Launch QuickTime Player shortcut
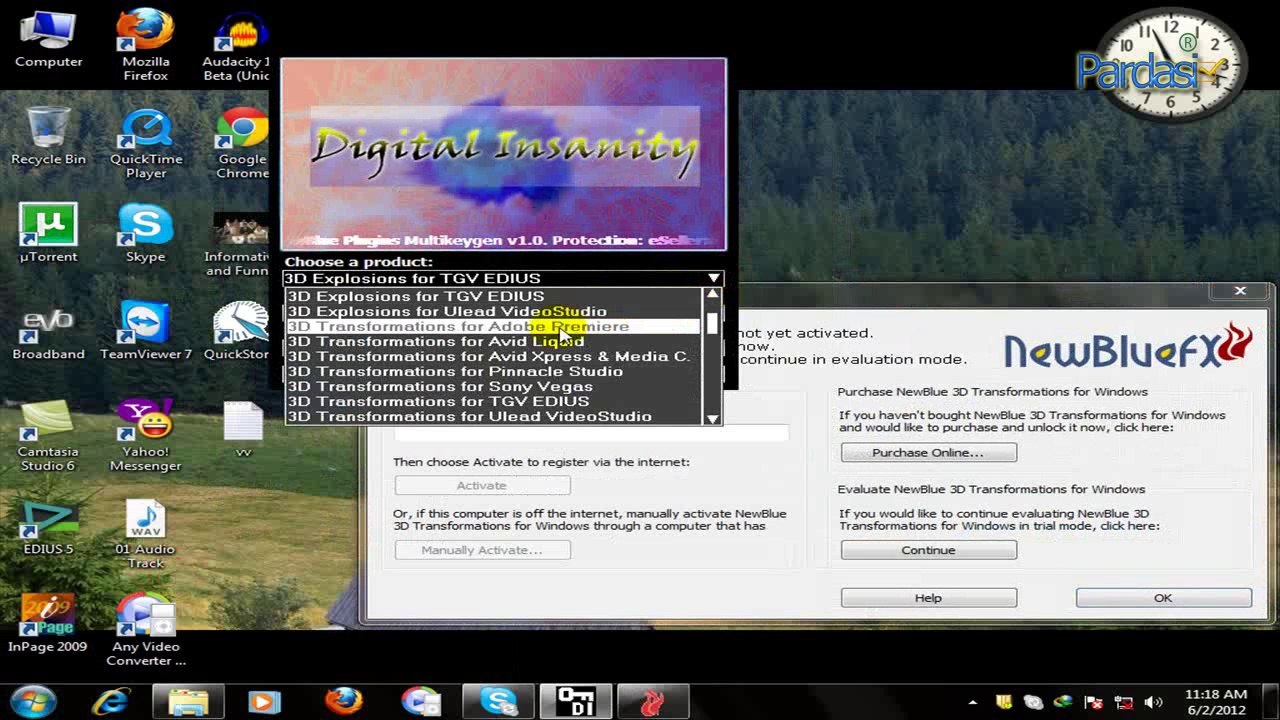This screenshot has width=1280, height=720. pyautogui.click(x=146, y=144)
